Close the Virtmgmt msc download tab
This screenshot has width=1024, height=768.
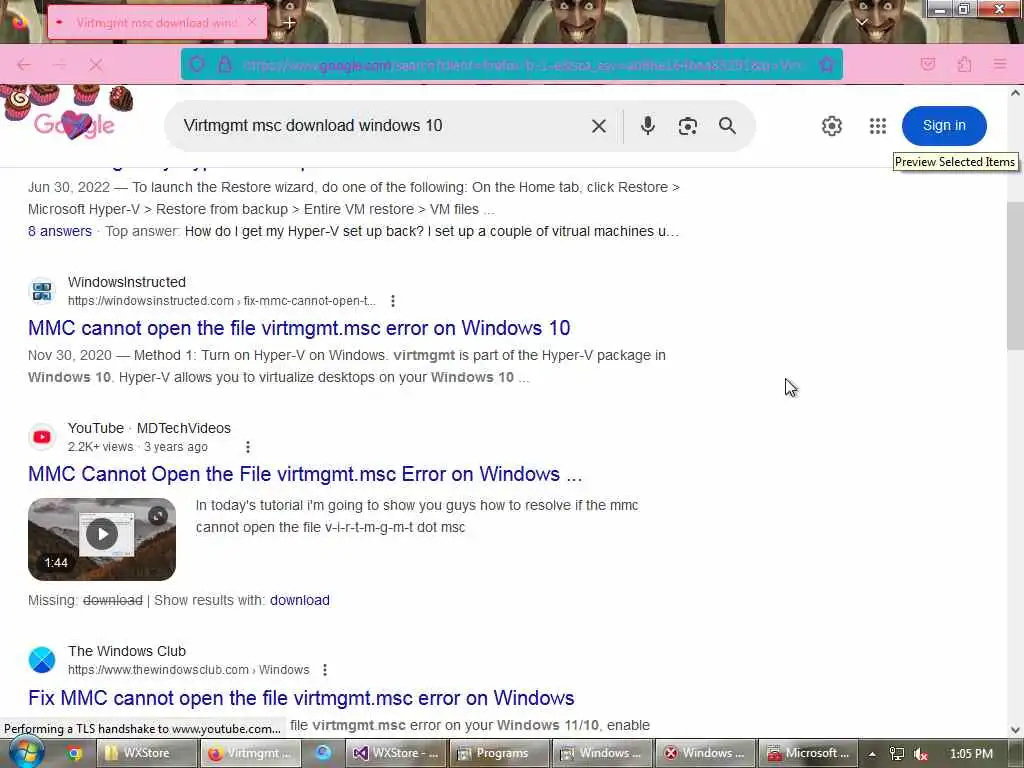click(x=252, y=22)
